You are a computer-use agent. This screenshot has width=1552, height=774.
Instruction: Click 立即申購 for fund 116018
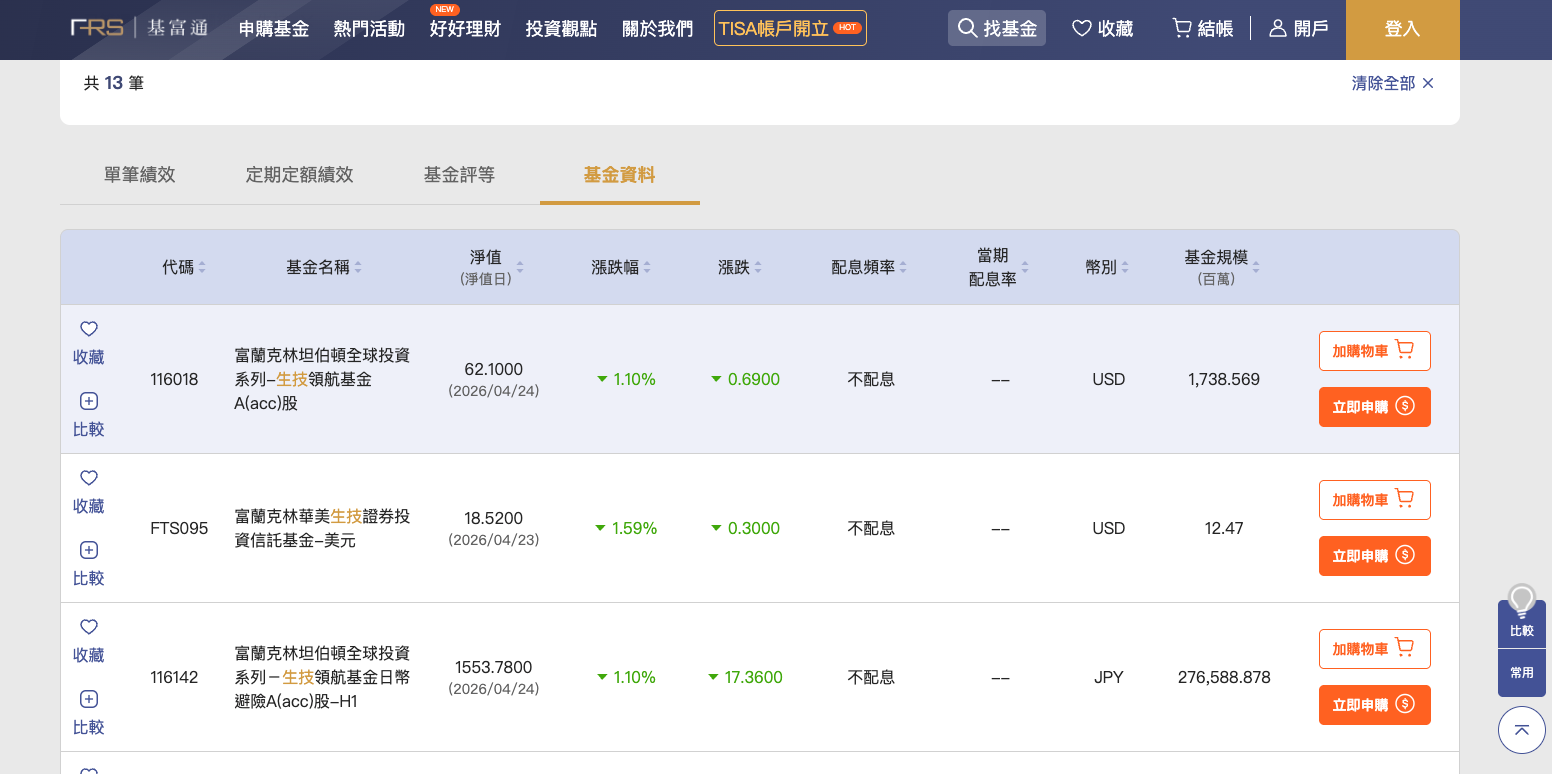coord(1375,407)
